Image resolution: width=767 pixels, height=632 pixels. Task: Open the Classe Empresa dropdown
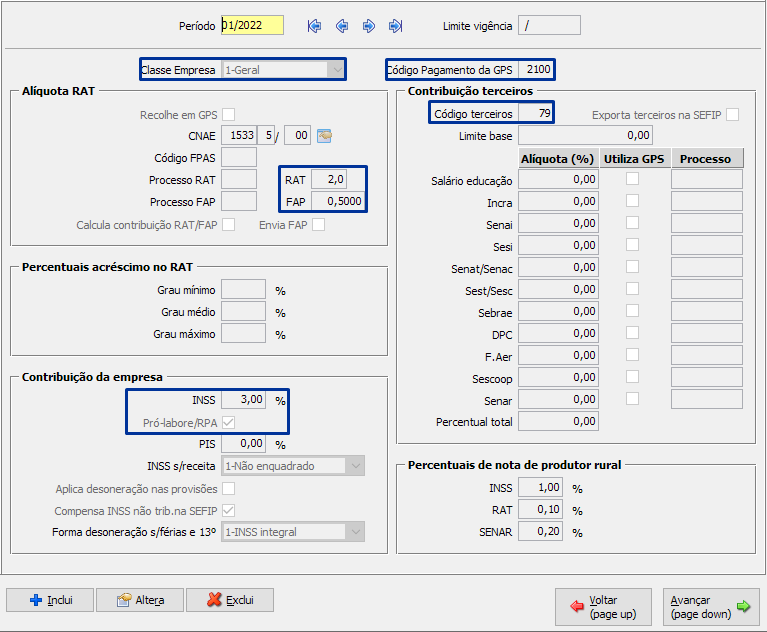[x=336, y=70]
